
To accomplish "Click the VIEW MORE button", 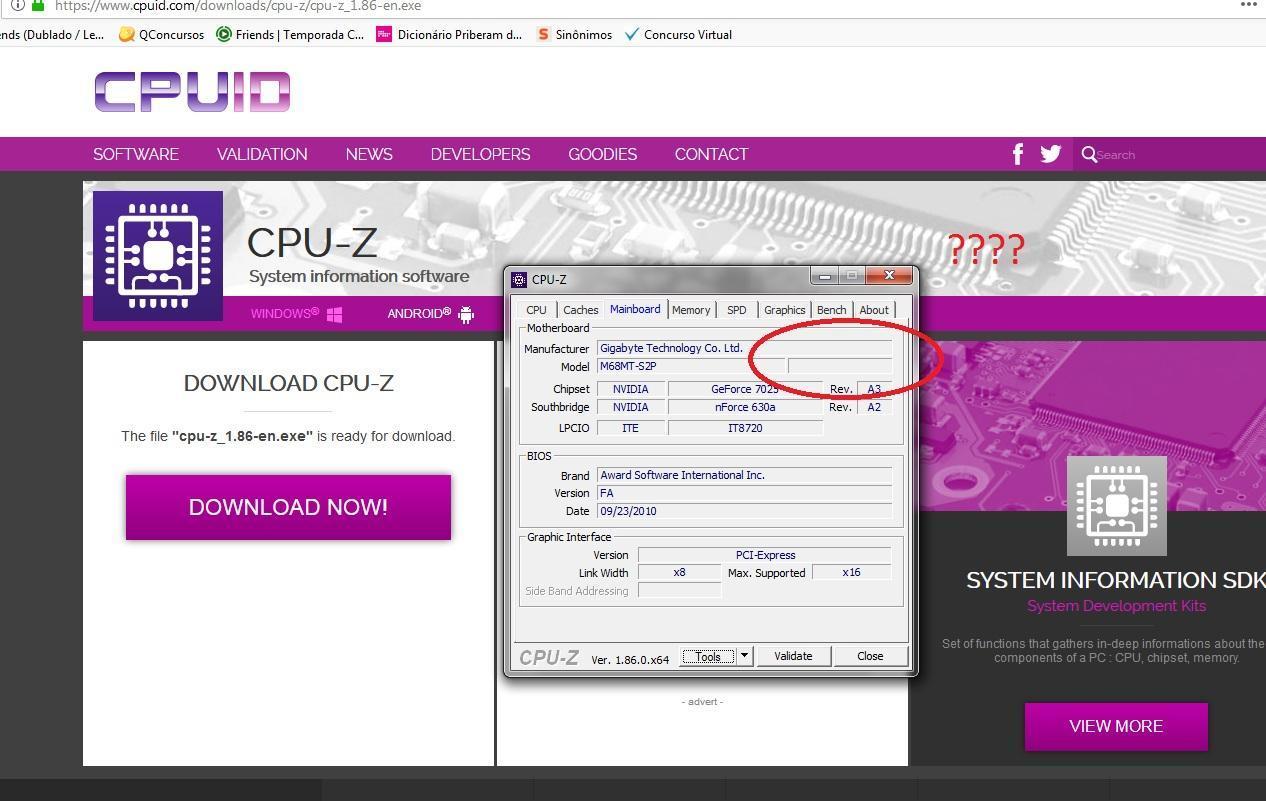I will tap(1116, 726).
